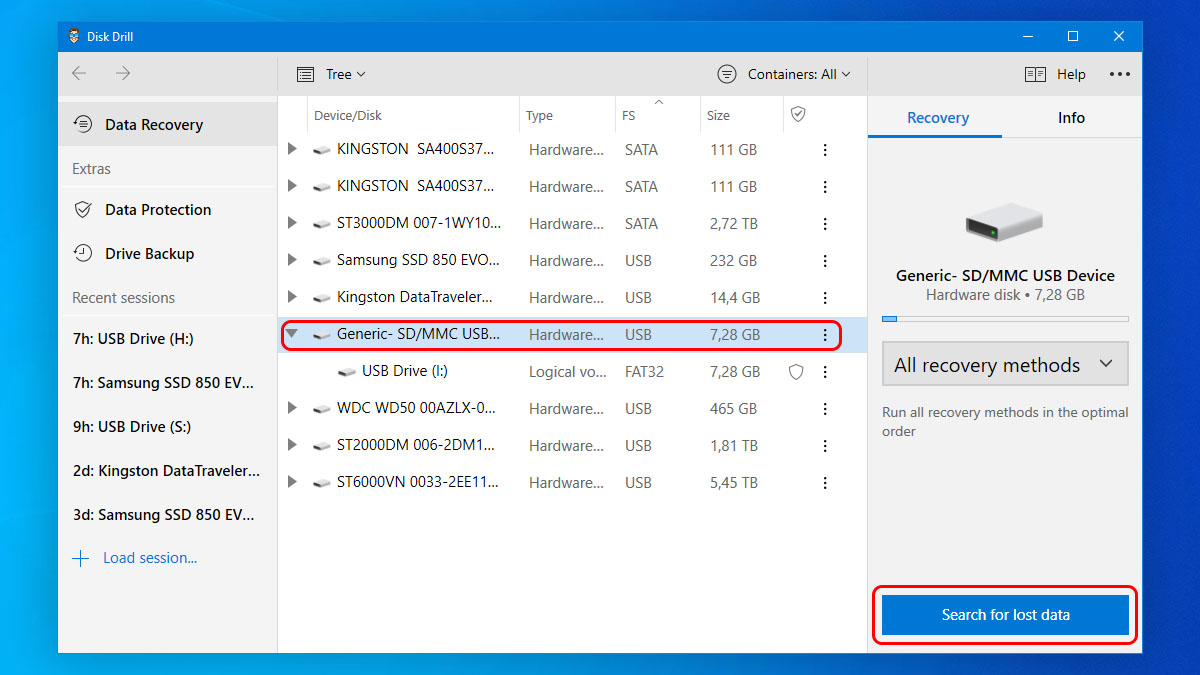Open the Tree view mode dropdown
The width and height of the screenshot is (1200, 675).
(331, 74)
